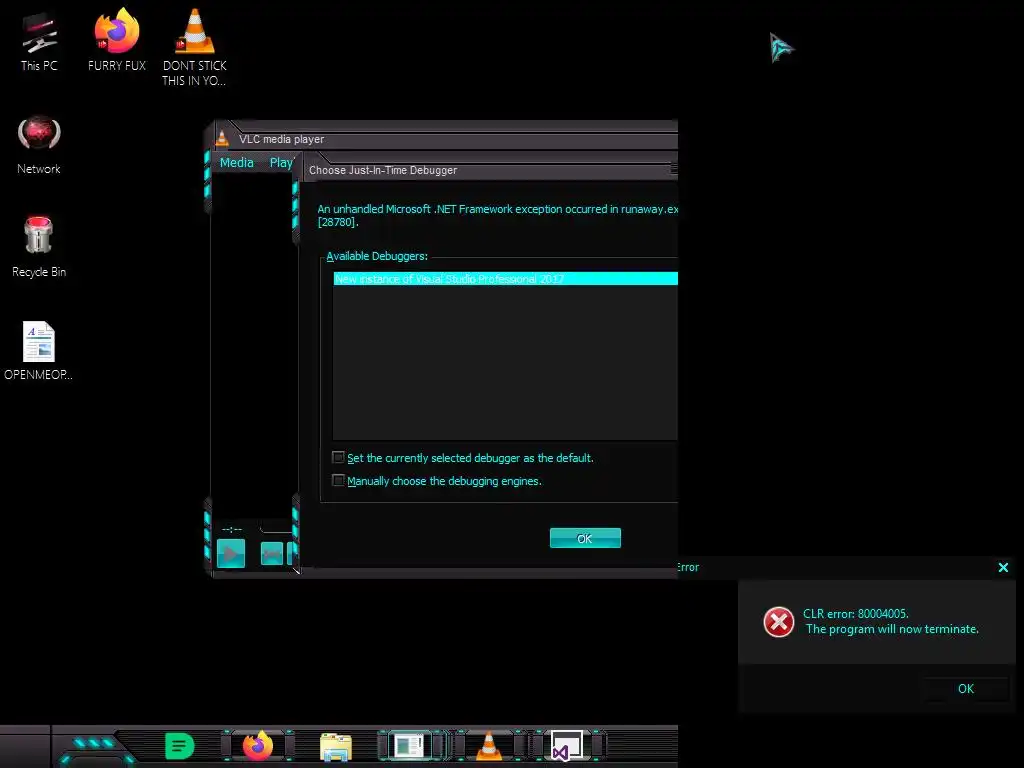Open the Playback menu in VLC

[282, 163]
